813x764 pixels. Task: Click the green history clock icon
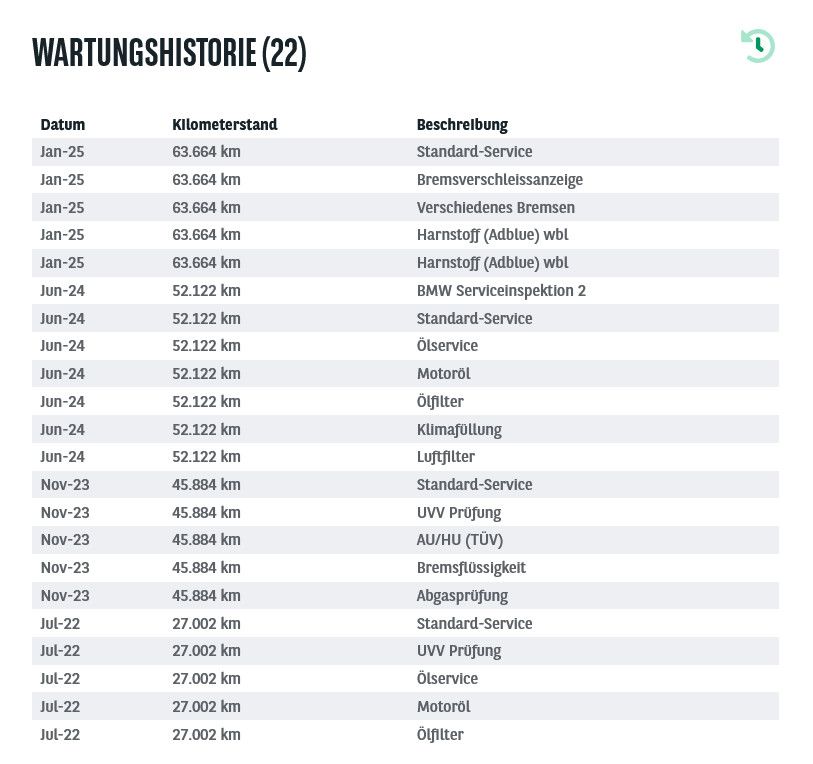coord(758,46)
